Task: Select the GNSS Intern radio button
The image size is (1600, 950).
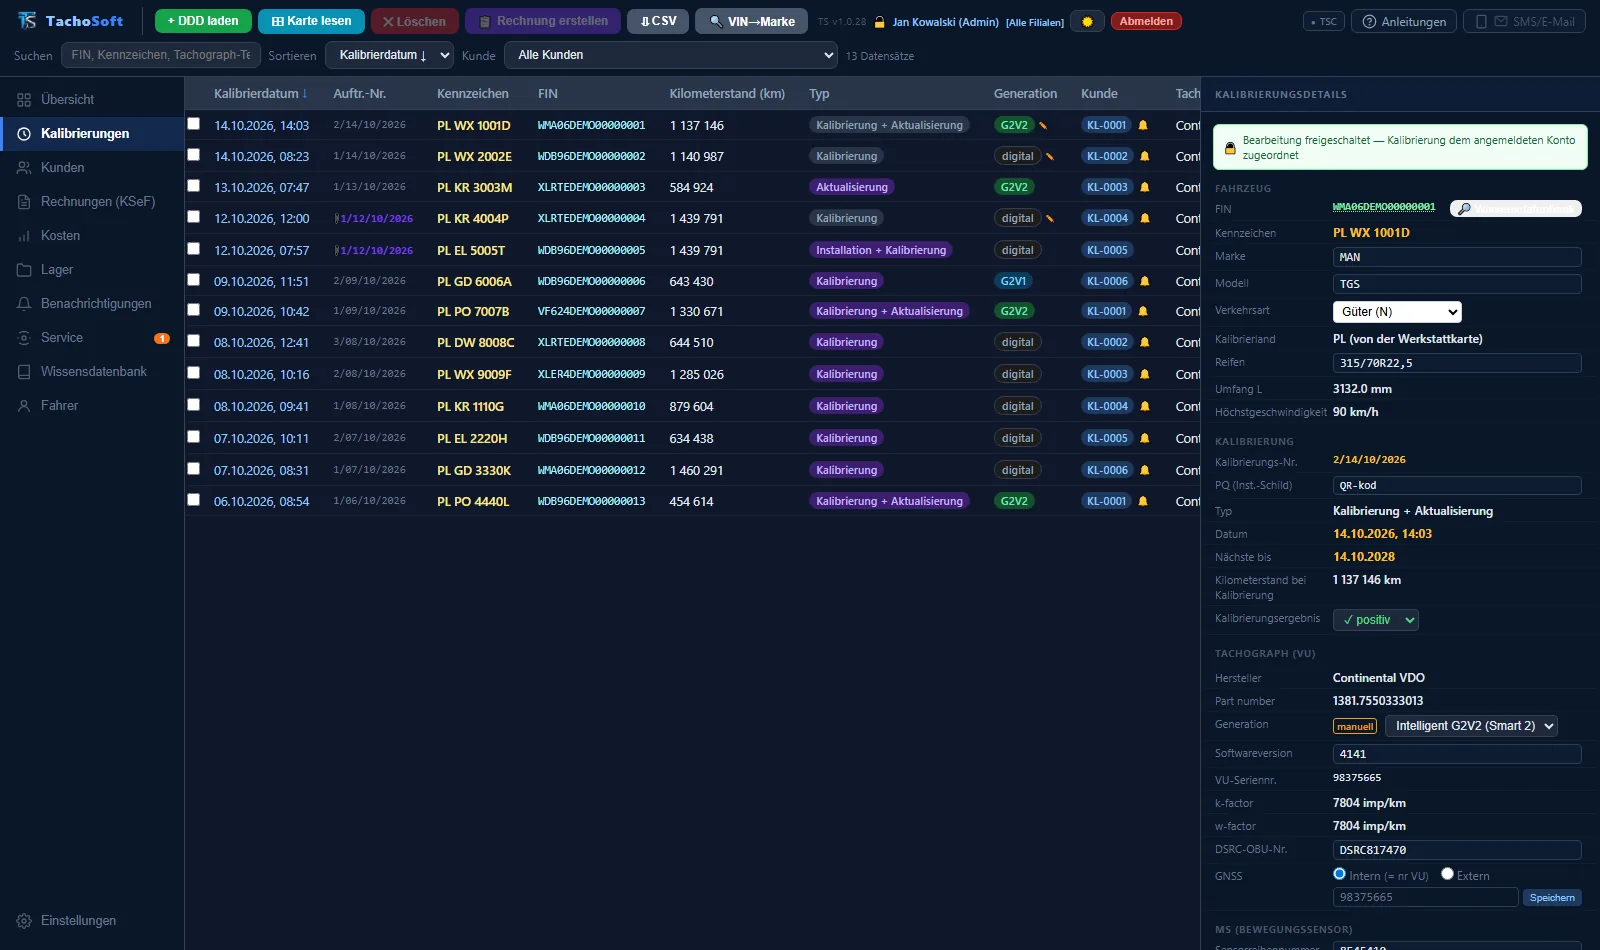Action: [1339, 874]
